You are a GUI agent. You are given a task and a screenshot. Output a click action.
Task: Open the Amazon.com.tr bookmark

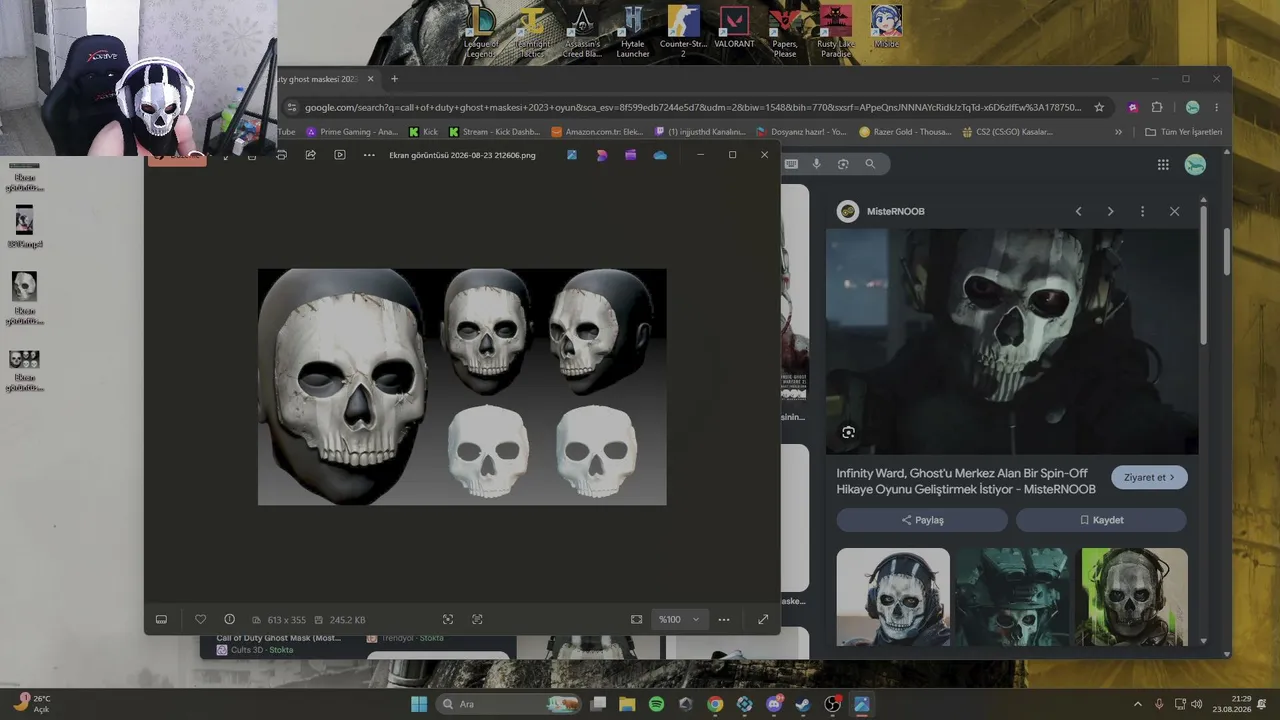597,132
